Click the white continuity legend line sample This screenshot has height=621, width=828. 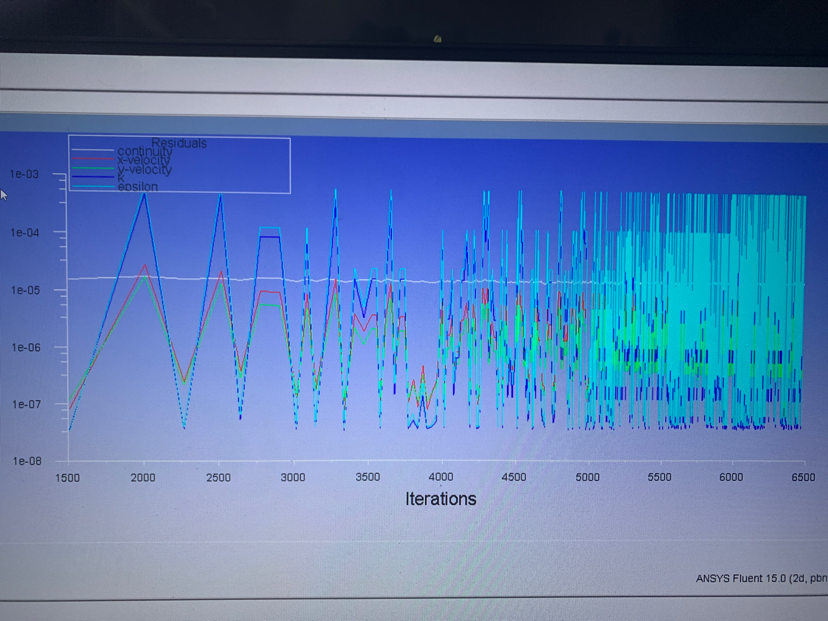tap(93, 152)
